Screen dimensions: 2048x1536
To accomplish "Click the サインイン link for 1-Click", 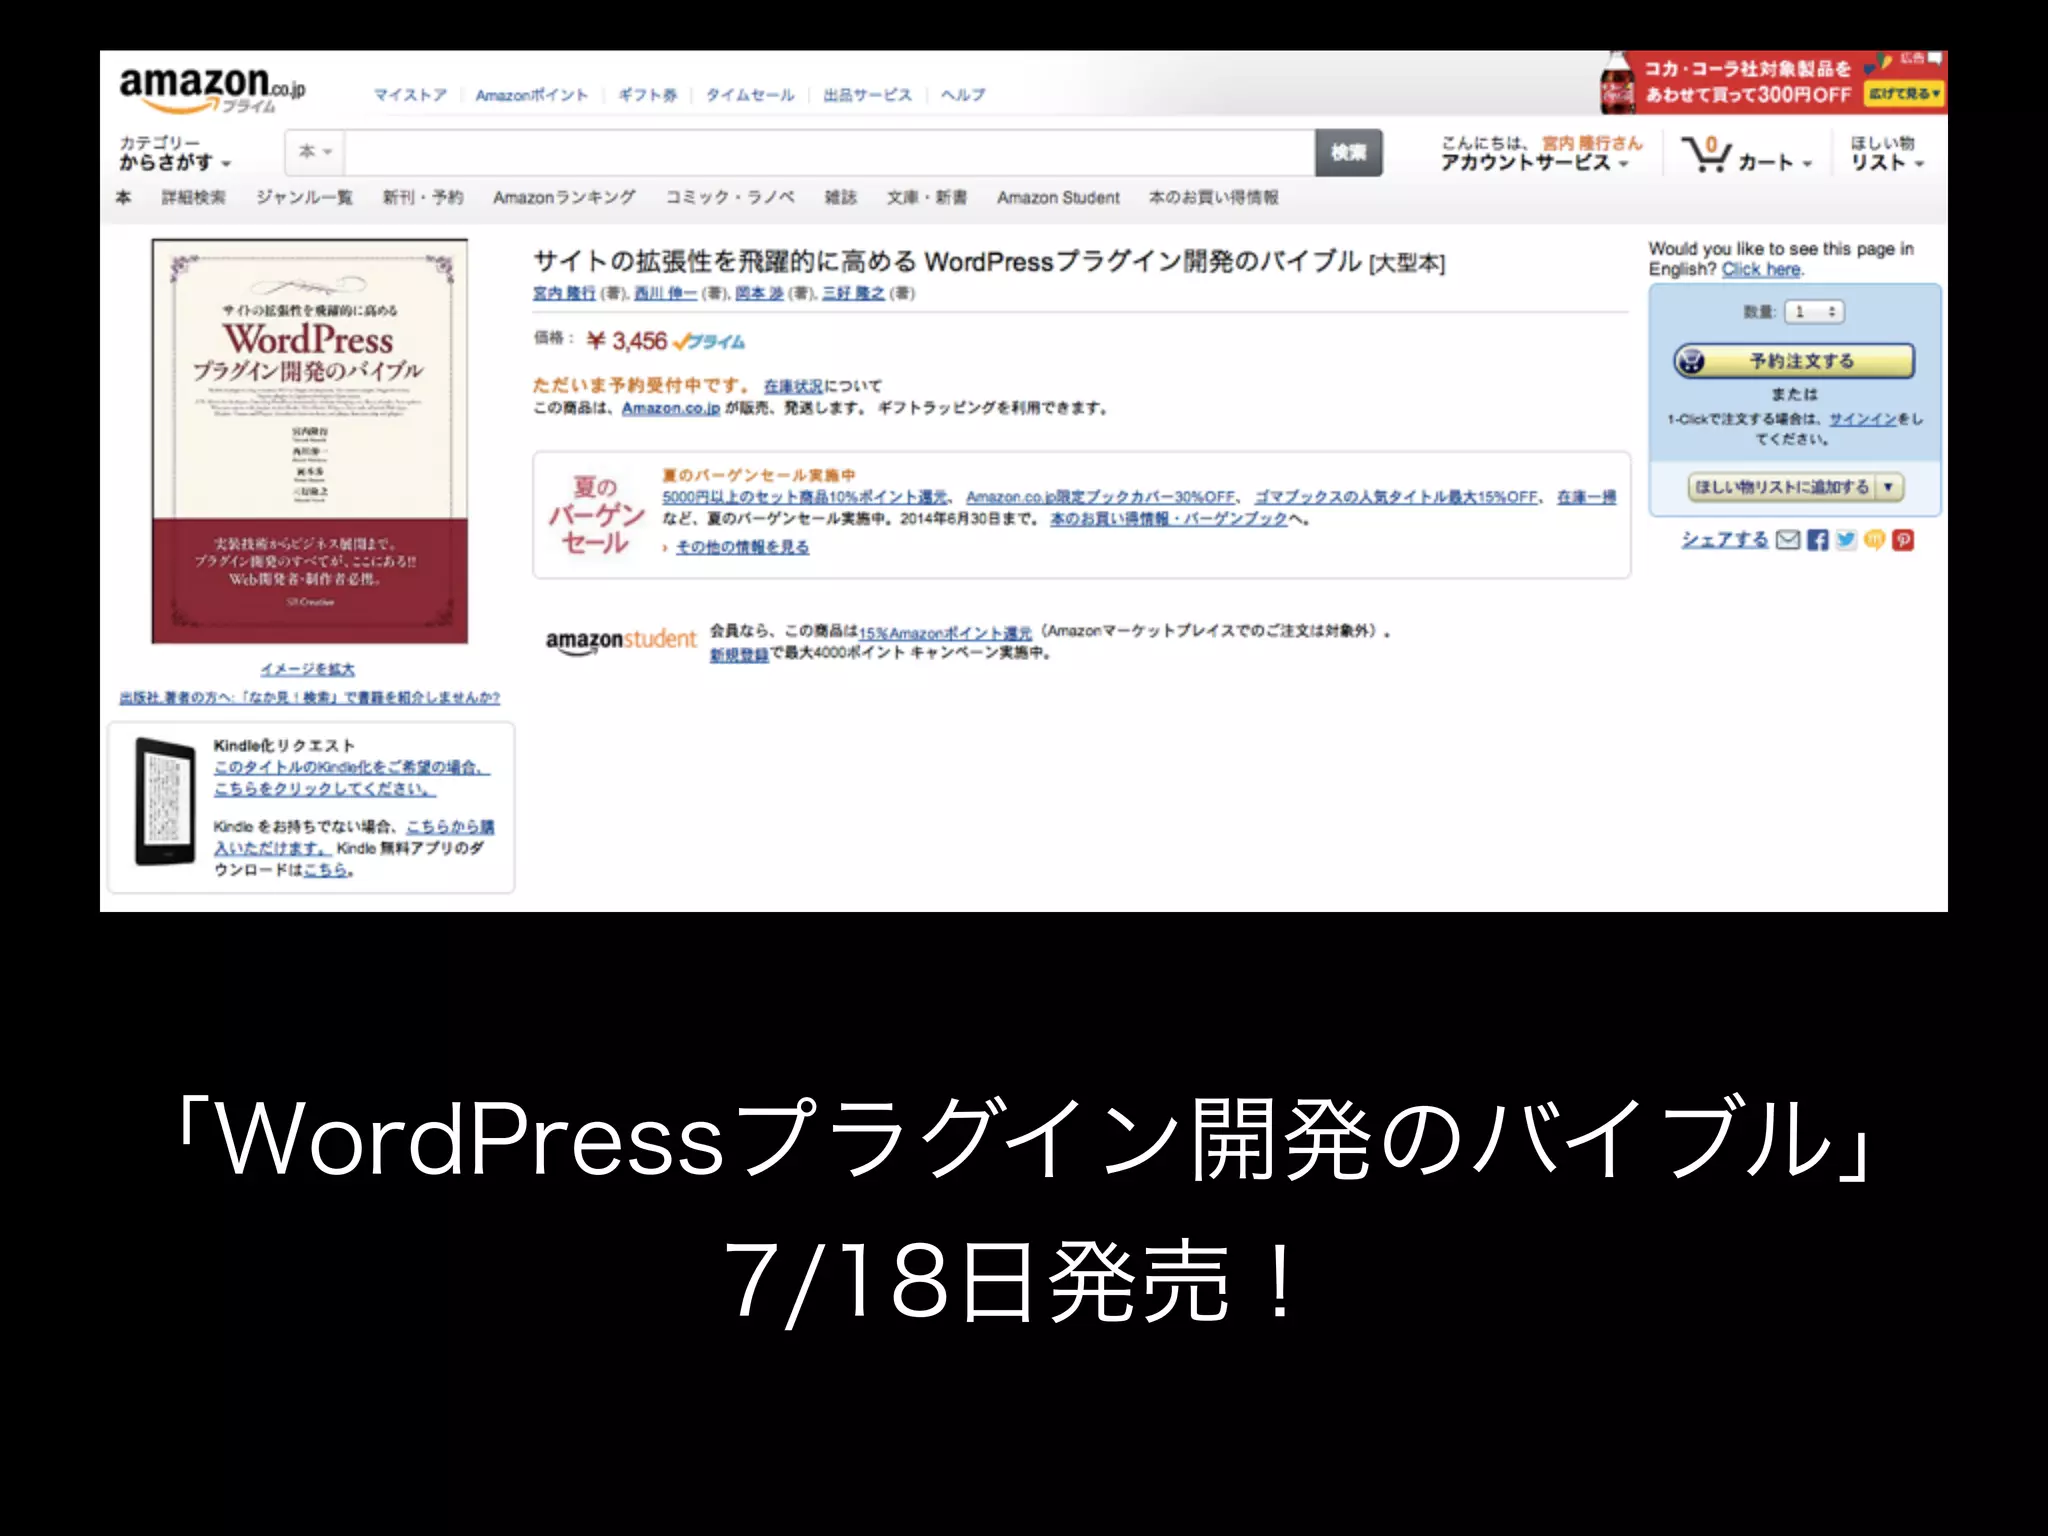I will (x=1863, y=419).
